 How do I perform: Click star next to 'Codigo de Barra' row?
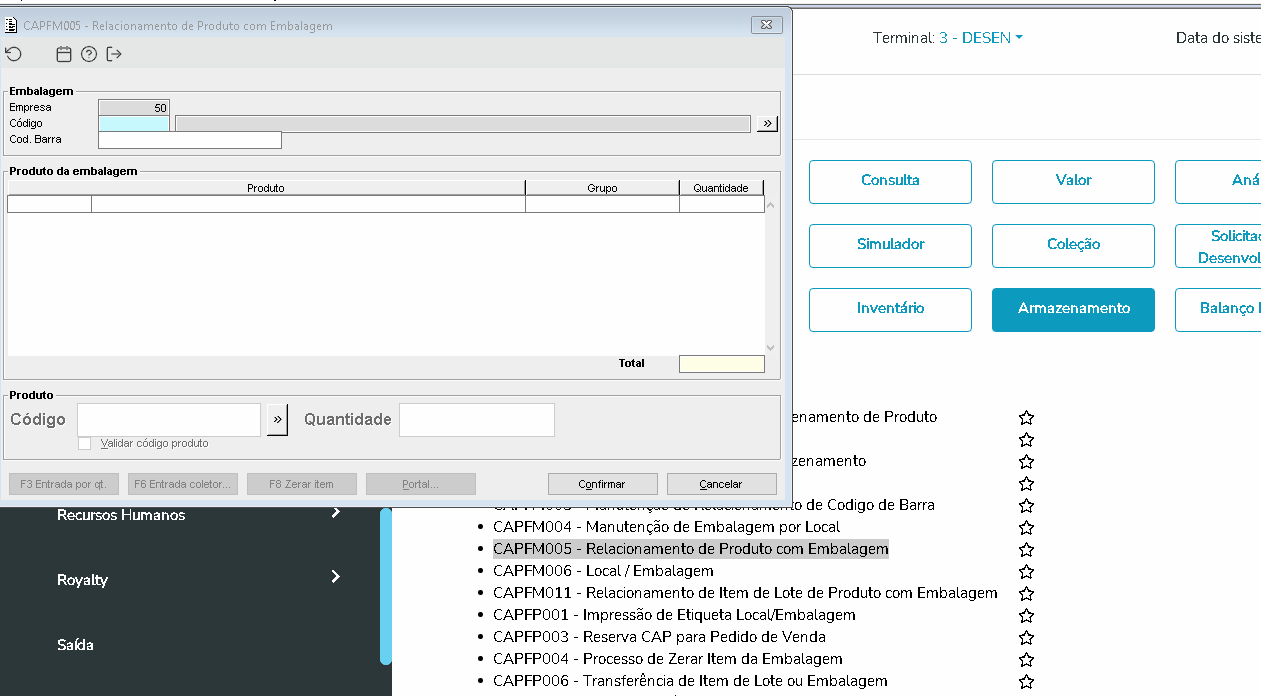point(1026,506)
